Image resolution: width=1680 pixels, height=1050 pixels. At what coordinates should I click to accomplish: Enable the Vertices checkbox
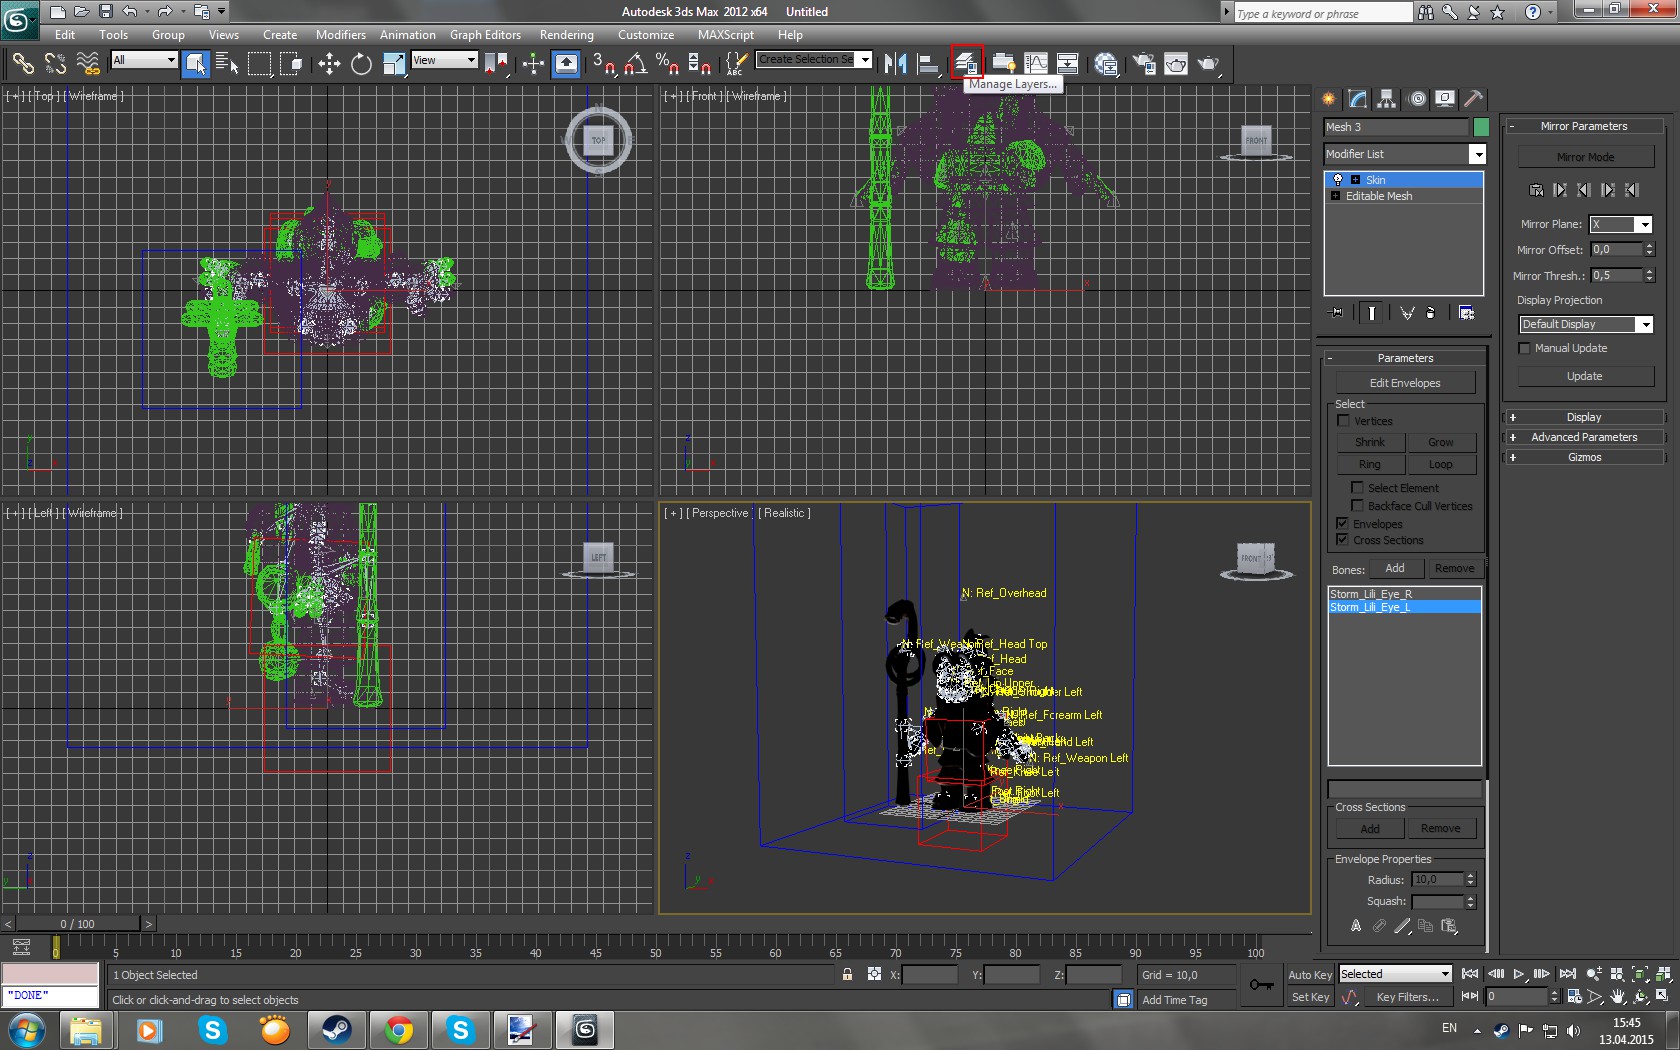click(x=1344, y=421)
